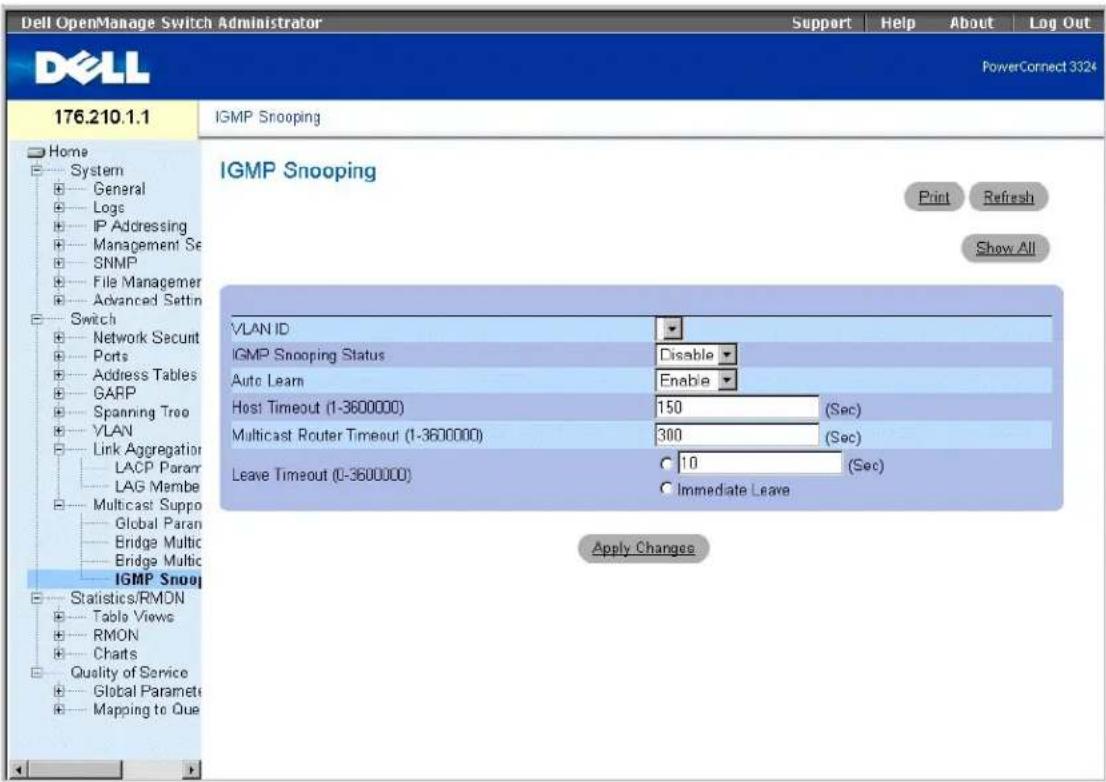Click the Show All button
The height and width of the screenshot is (782, 1106).
pyautogui.click(x=1005, y=248)
